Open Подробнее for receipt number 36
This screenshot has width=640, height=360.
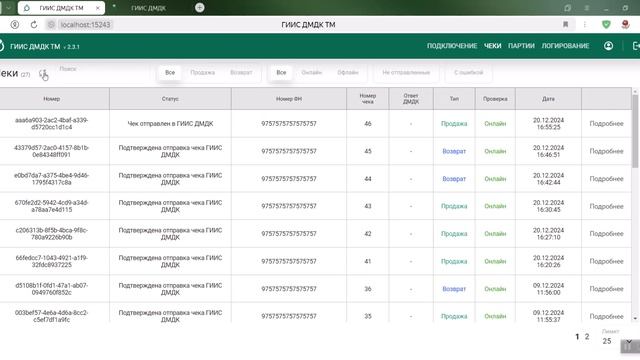click(606, 289)
